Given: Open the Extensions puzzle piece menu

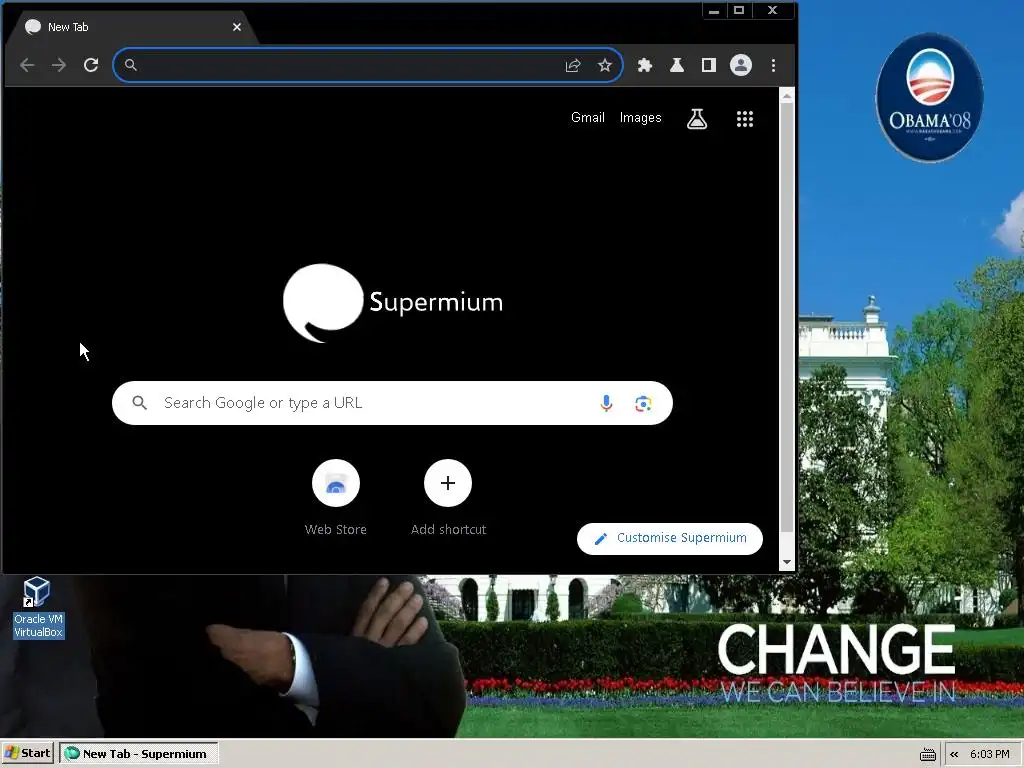Looking at the screenshot, I should (645, 65).
